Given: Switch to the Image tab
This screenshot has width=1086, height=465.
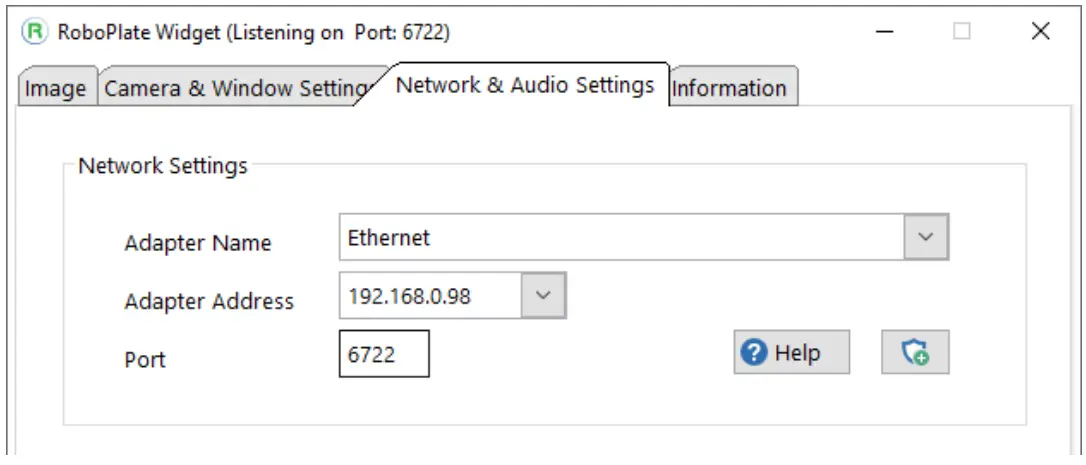Looking at the screenshot, I should click(x=55, y=89).
